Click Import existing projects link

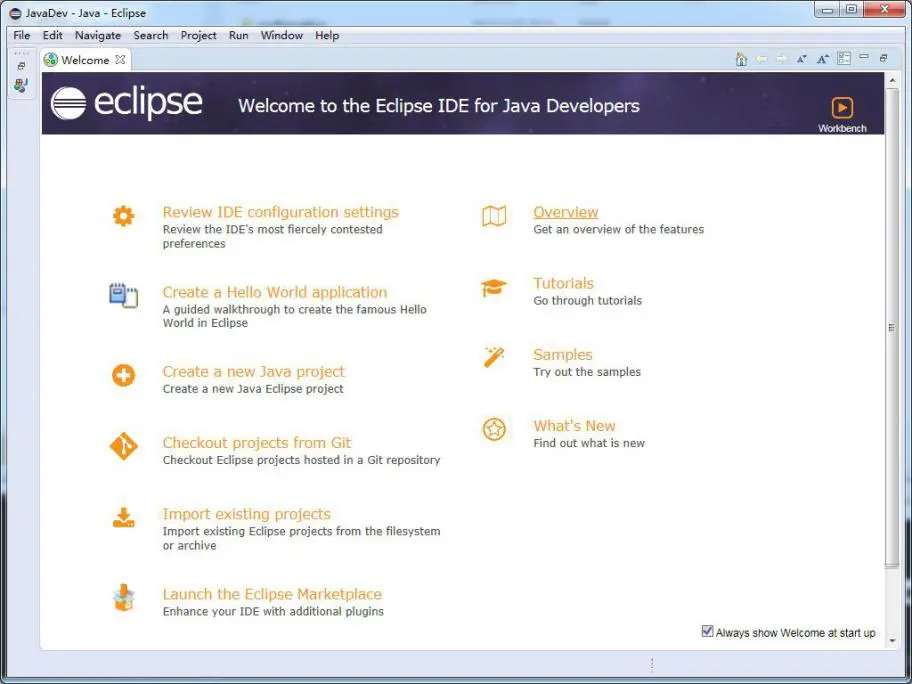tap(247, 514)
